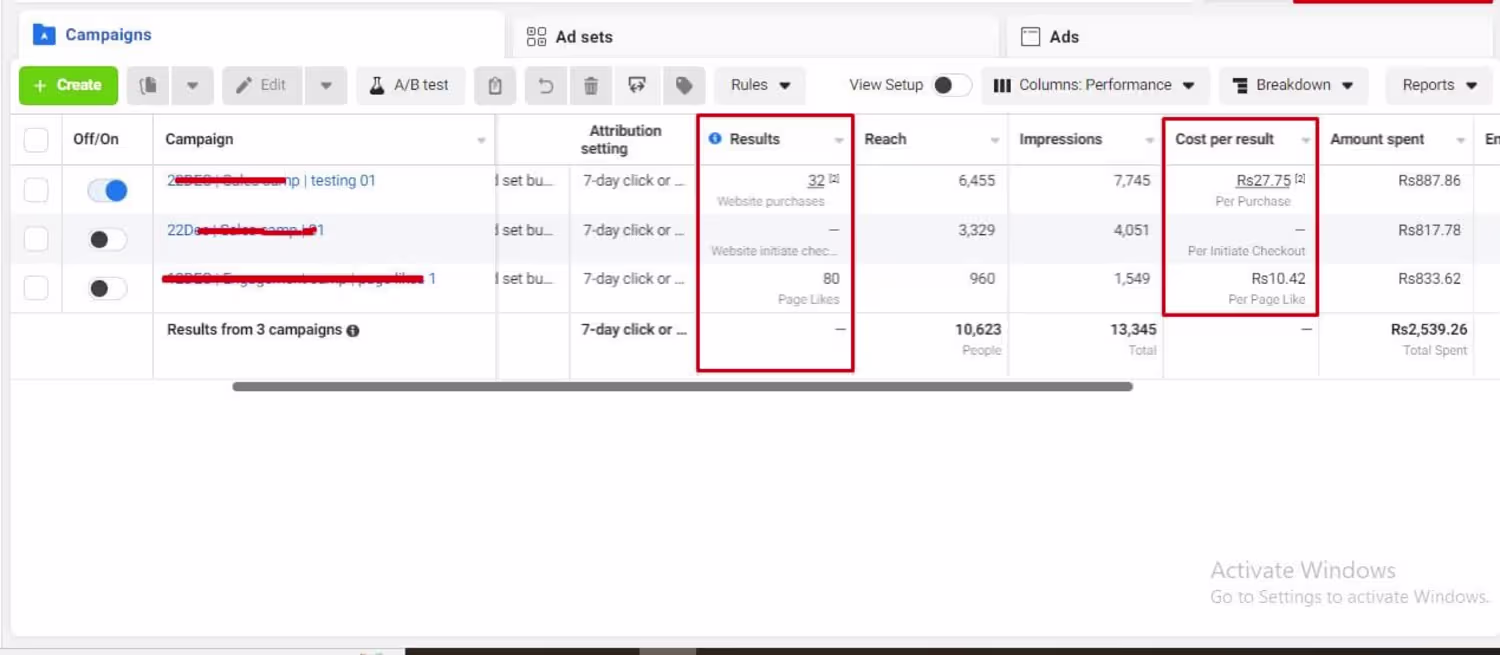Click the green Create button
Image resolution: width=1500 pixels, height=655 pixels.
click(x=68, y=86)
